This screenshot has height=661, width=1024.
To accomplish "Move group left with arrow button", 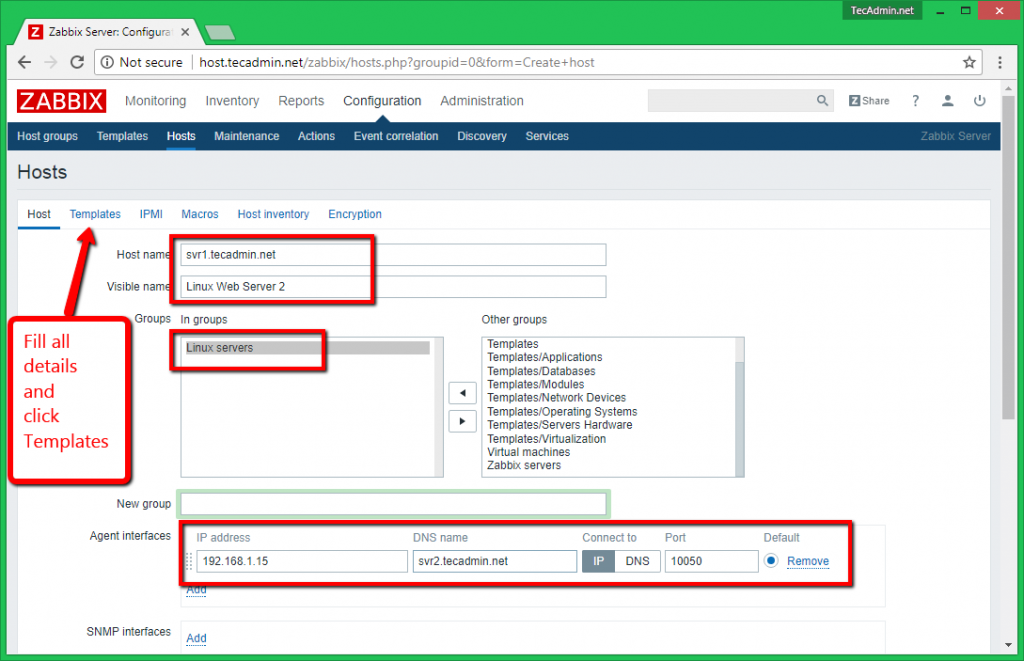I will [461, 392].
